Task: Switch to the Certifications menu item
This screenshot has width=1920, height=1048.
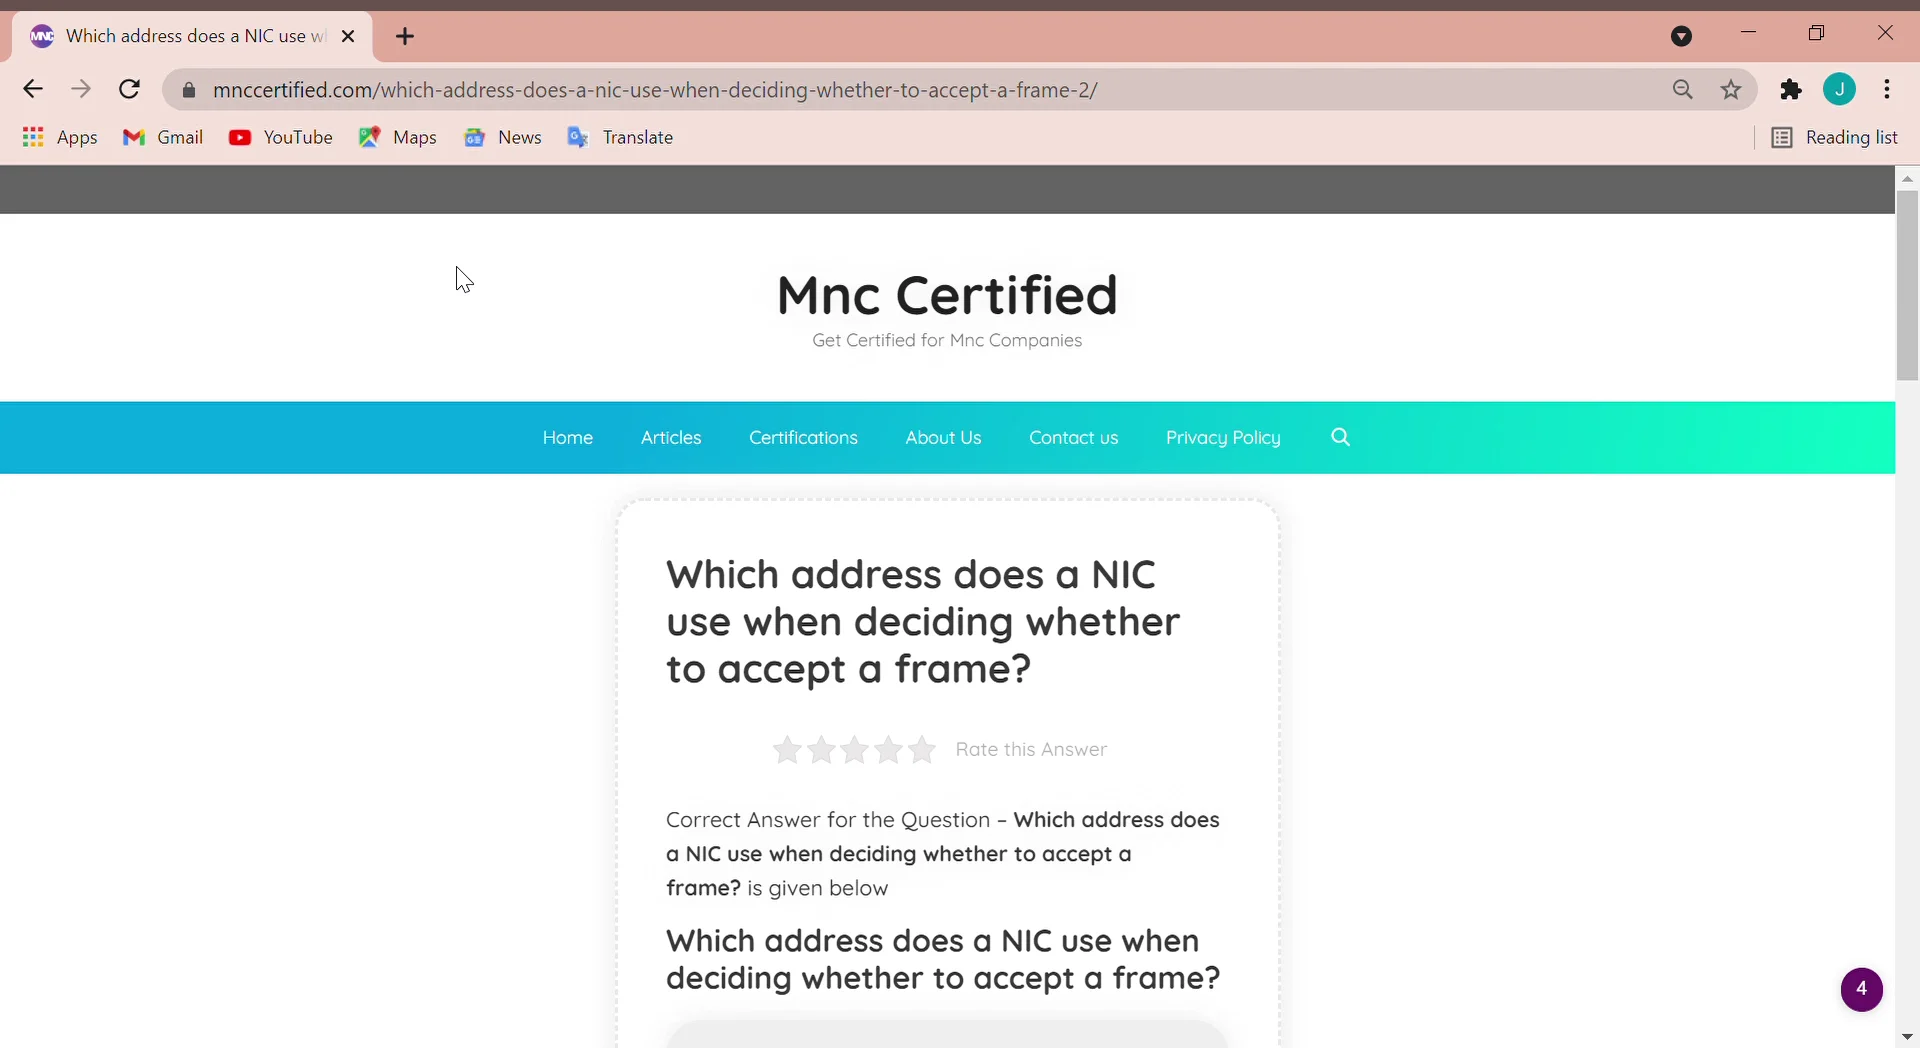Action: tap(803, 437)
